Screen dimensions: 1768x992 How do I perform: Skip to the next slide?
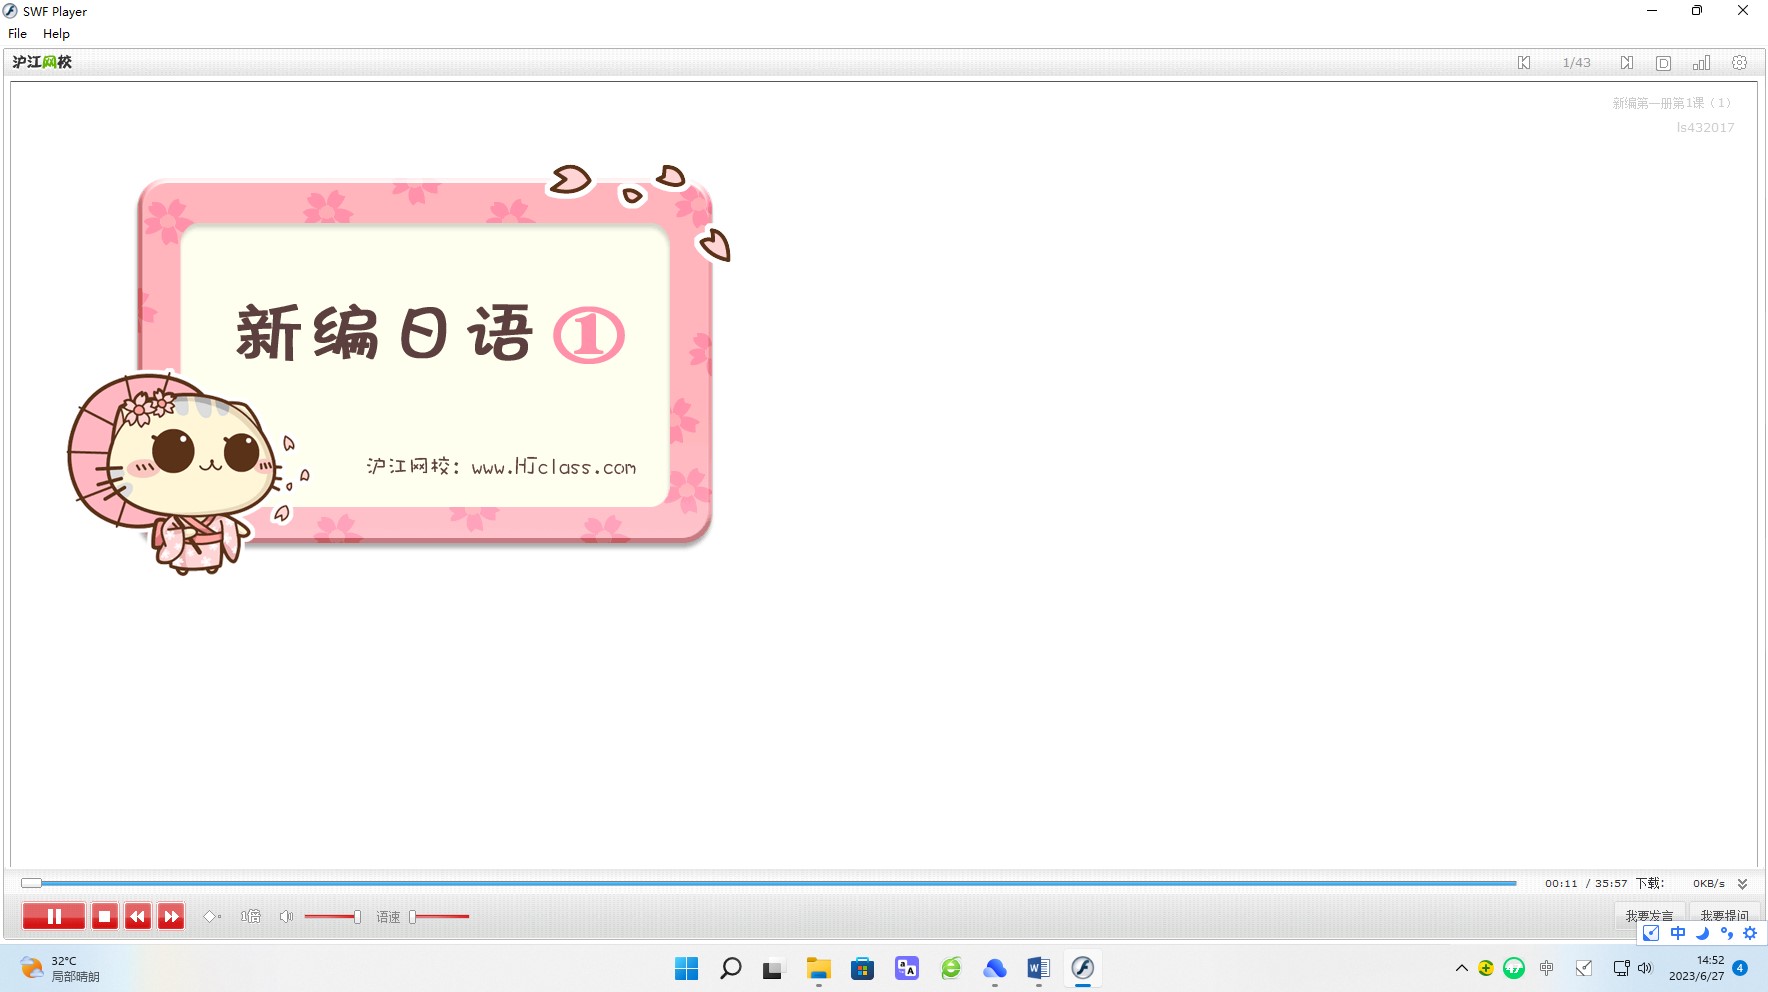click(x=1627, y=63)
